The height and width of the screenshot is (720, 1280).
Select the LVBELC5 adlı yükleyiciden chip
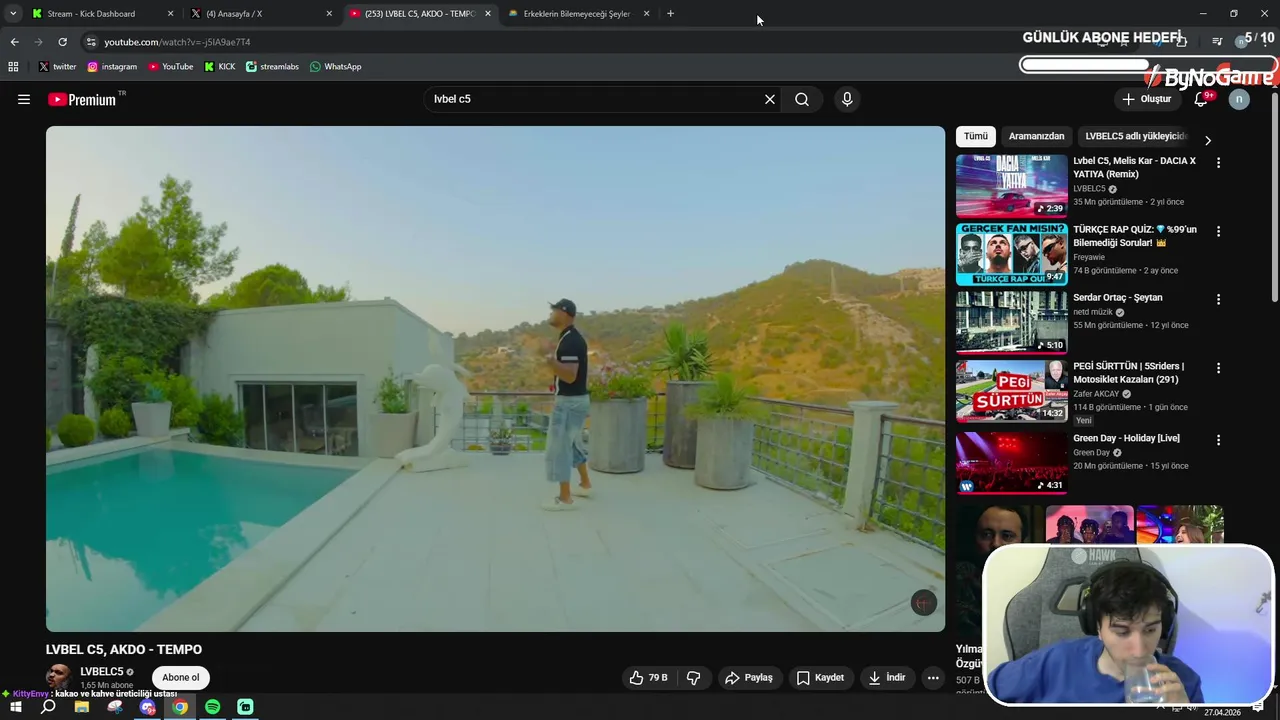[1135, 136]
